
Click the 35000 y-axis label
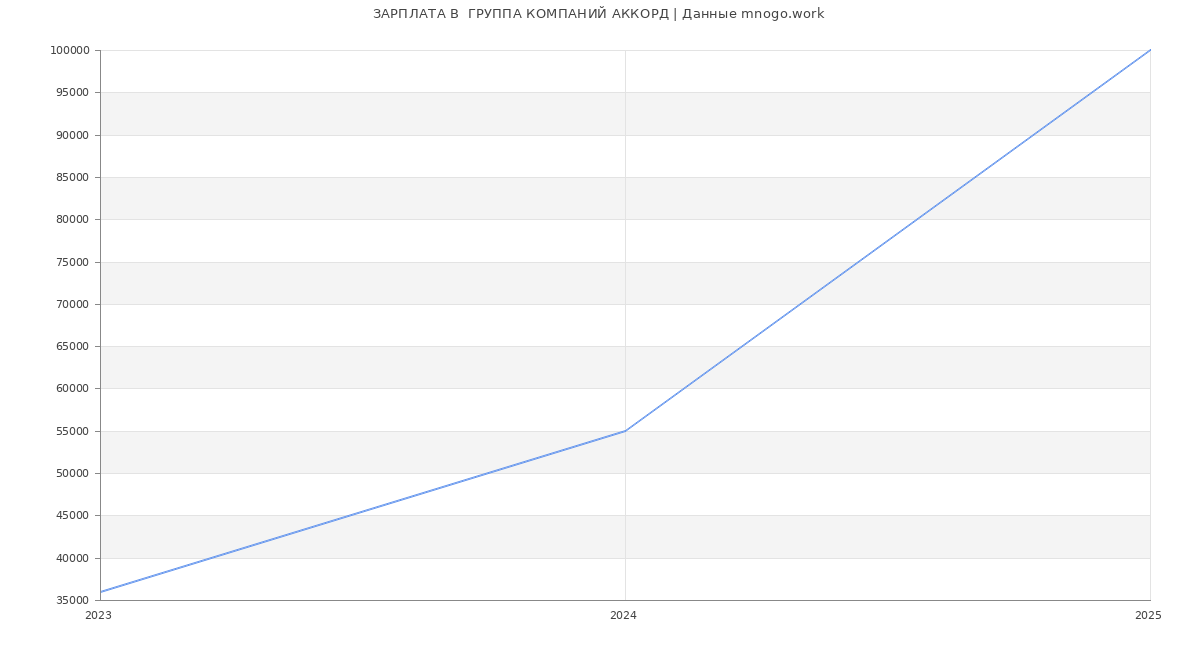[72, 601]
